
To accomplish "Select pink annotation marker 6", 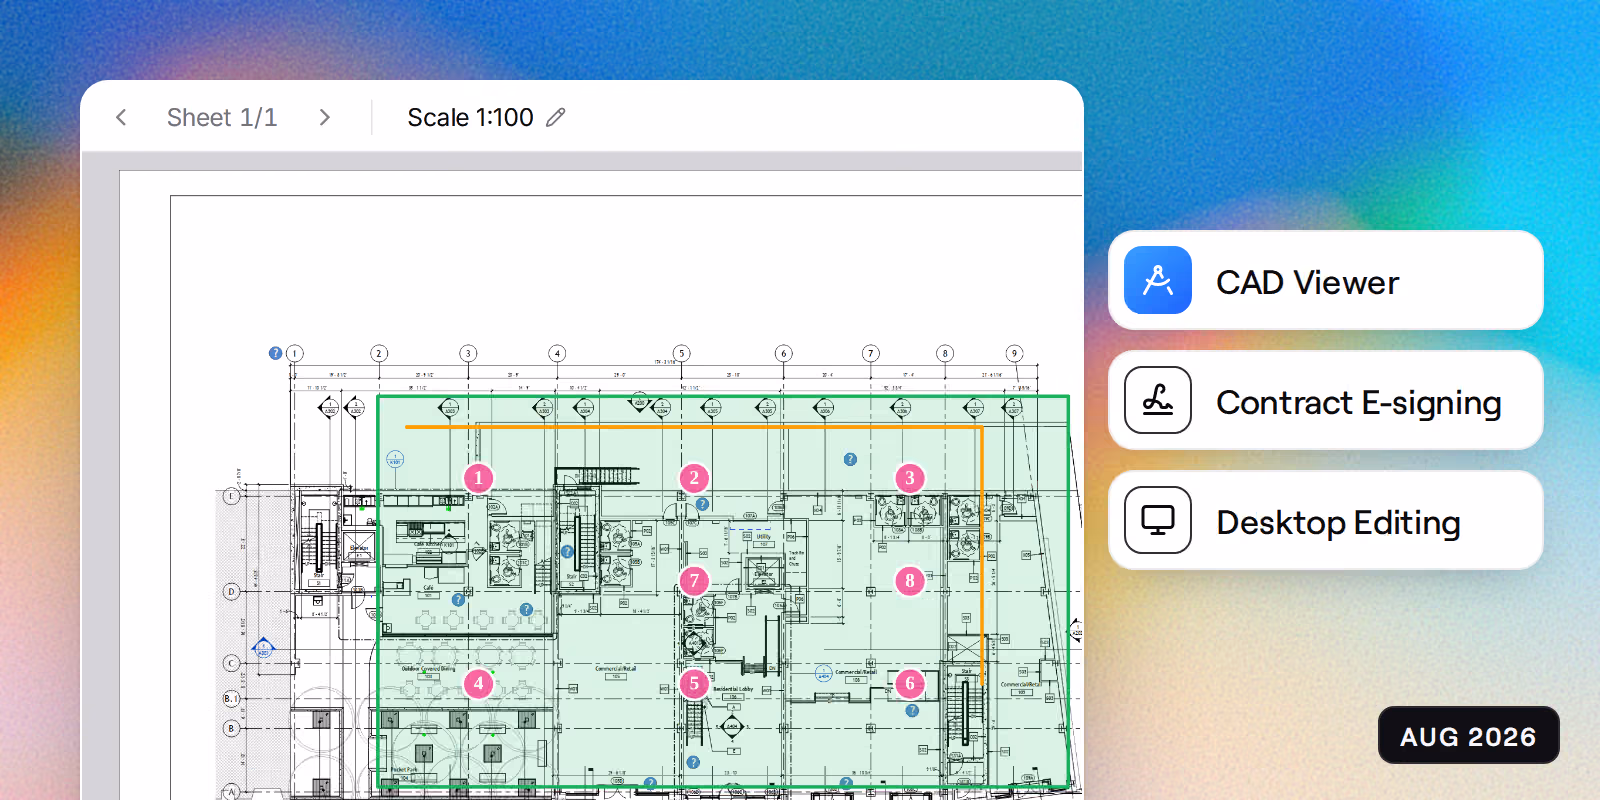I will point(910,684).
